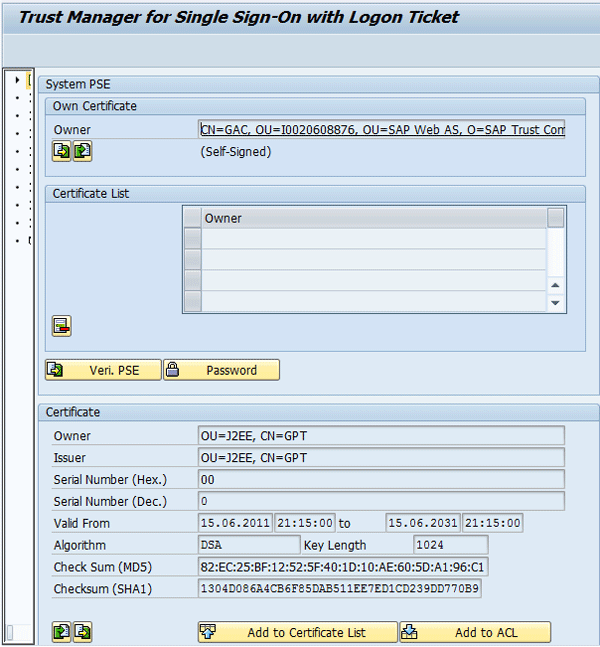600x647 pixels.
Task: Click the right icon under Own Certificate owner
Action: pyautogui.click(x=82, y=151)
